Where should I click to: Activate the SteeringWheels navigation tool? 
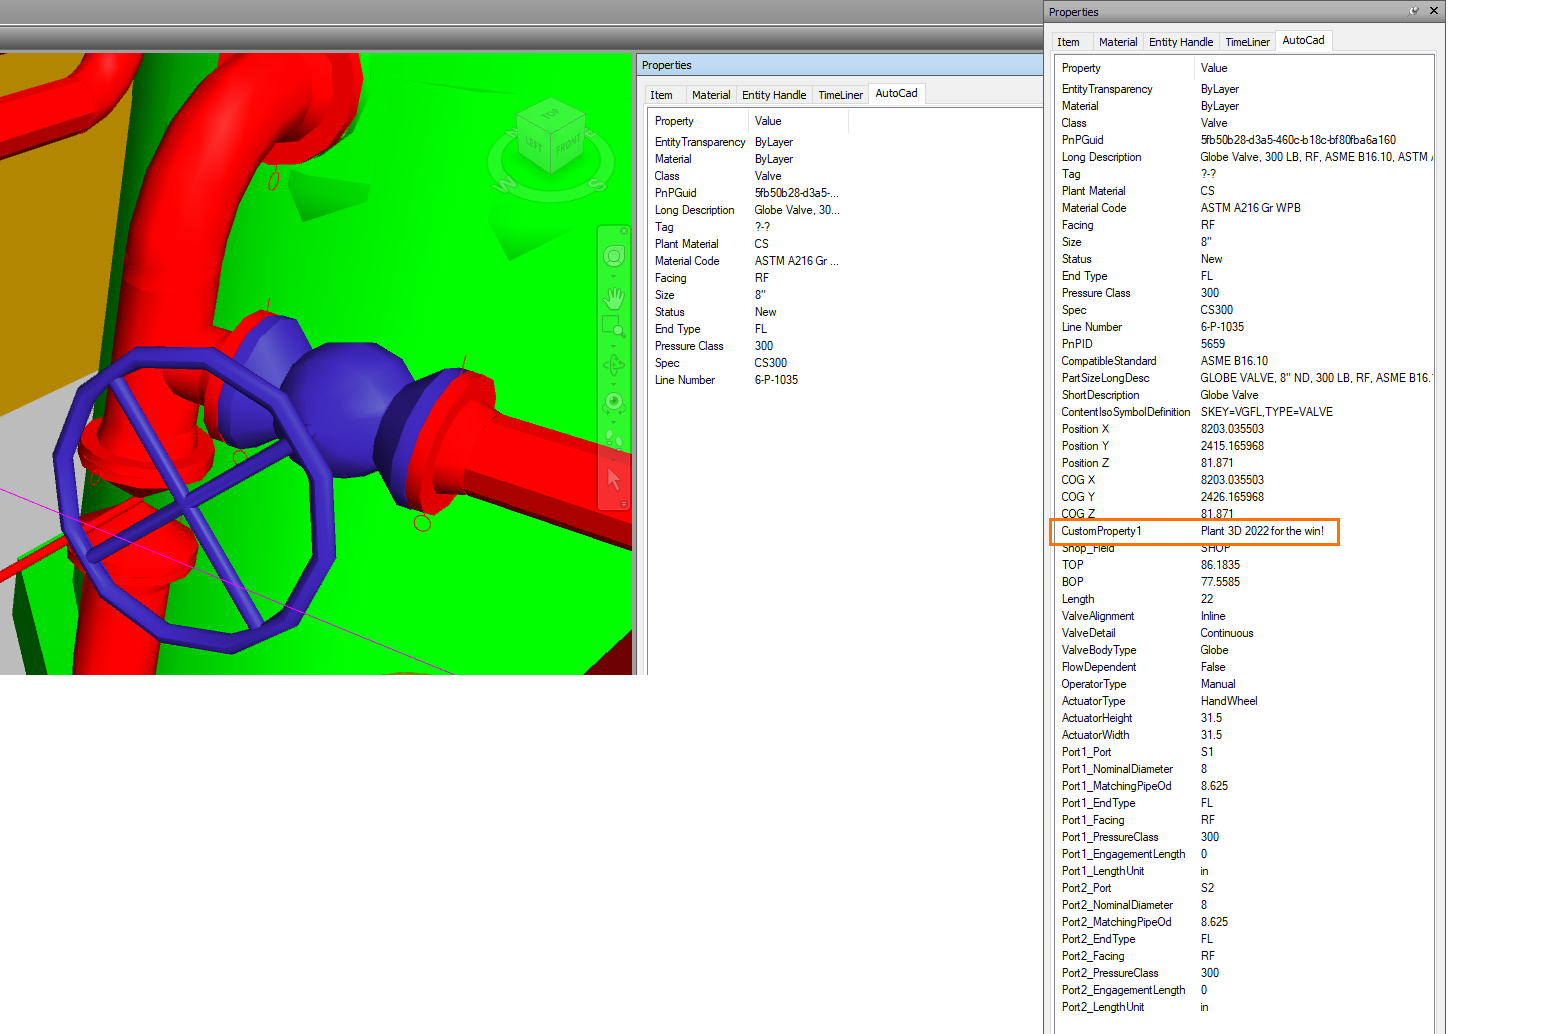[x=614, y=256]
